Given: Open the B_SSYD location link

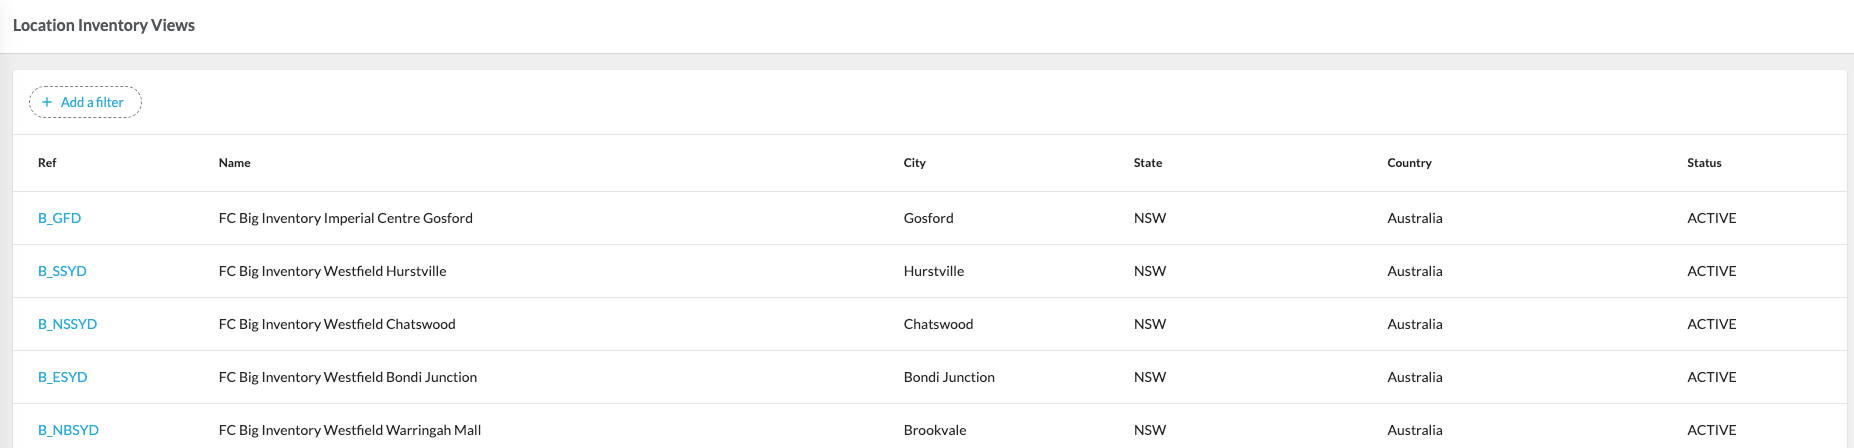Looking at the screenshot, I should 62,271.
